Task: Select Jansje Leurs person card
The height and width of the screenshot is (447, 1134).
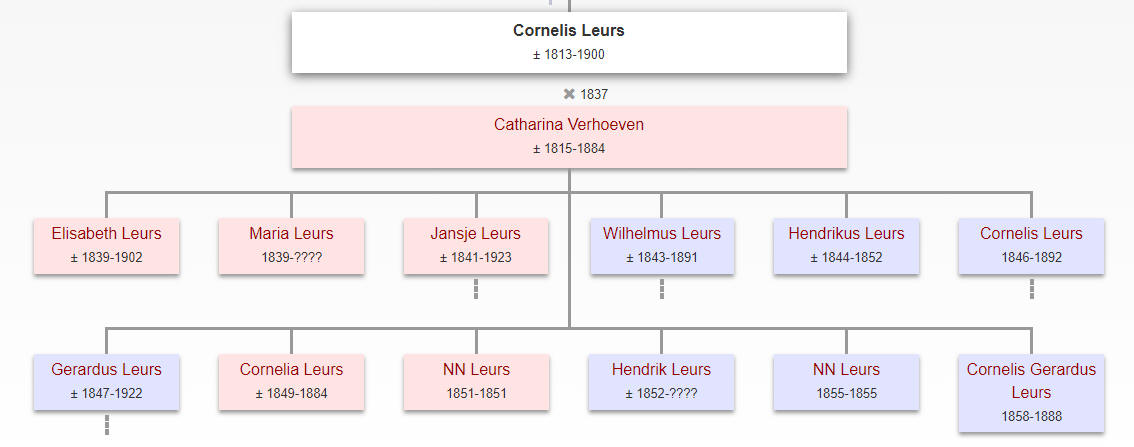Action: tap(476, 246)
